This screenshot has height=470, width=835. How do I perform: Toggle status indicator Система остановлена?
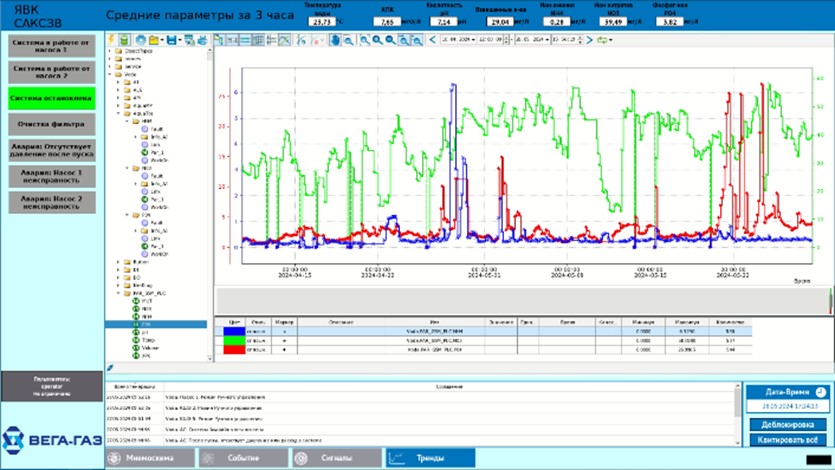coord(52,98)
